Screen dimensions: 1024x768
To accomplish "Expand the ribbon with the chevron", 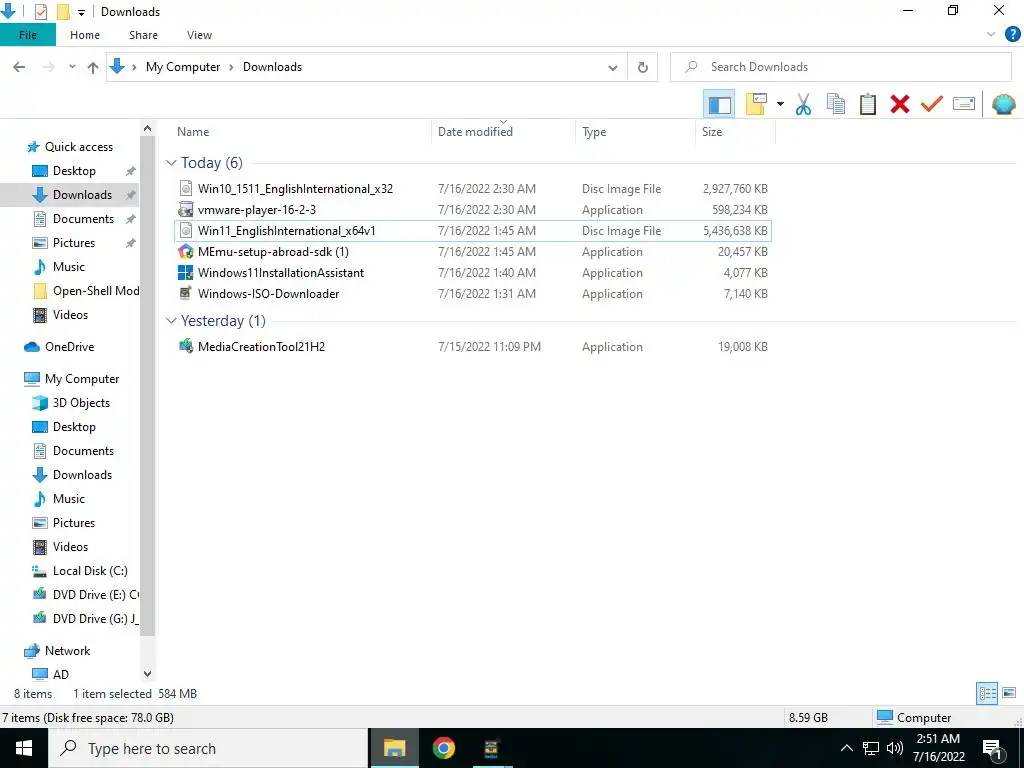I will coord(991,35).
